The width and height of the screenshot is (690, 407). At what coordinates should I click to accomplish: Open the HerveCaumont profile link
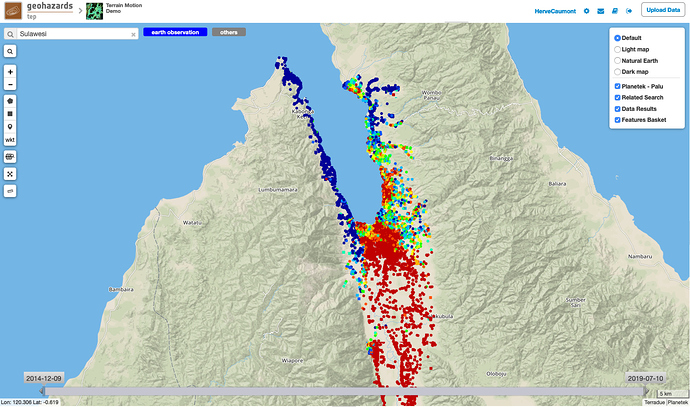point(555,11)
